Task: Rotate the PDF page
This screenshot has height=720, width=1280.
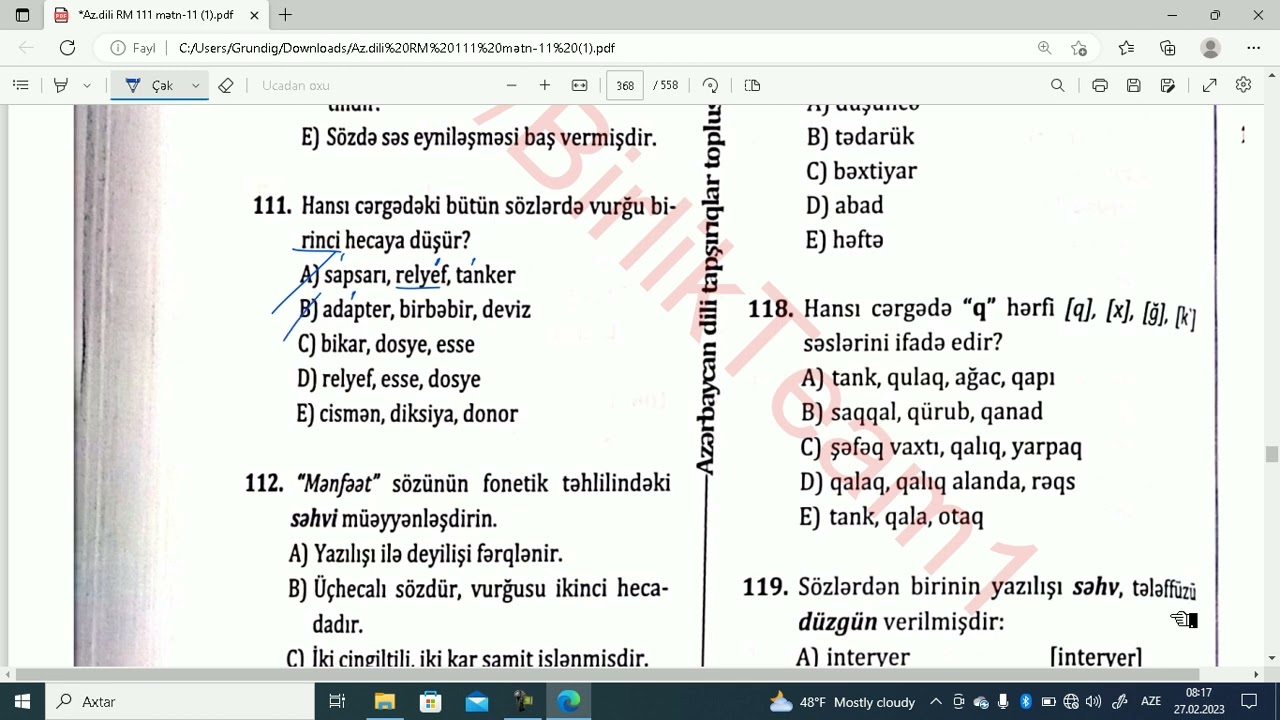Action: (x=710, y=86)
